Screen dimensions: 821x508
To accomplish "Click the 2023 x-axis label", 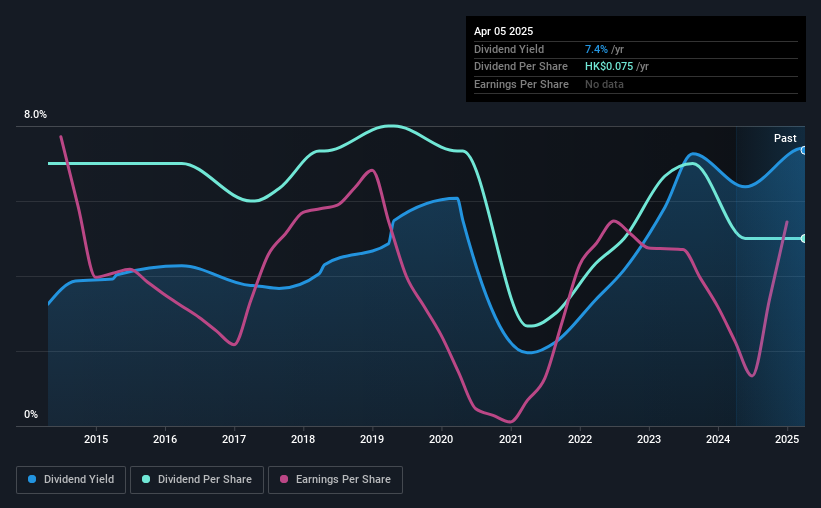I will coord(649,439).
